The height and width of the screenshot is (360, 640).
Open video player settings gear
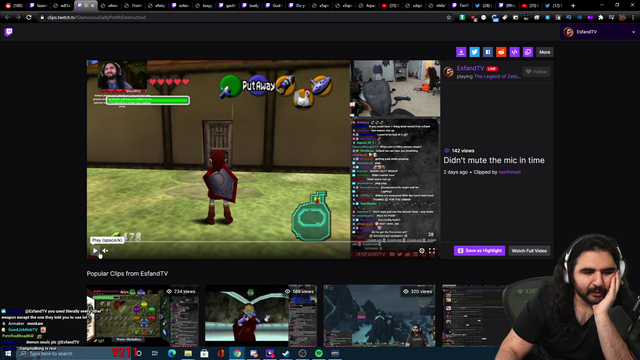[422, 251]
